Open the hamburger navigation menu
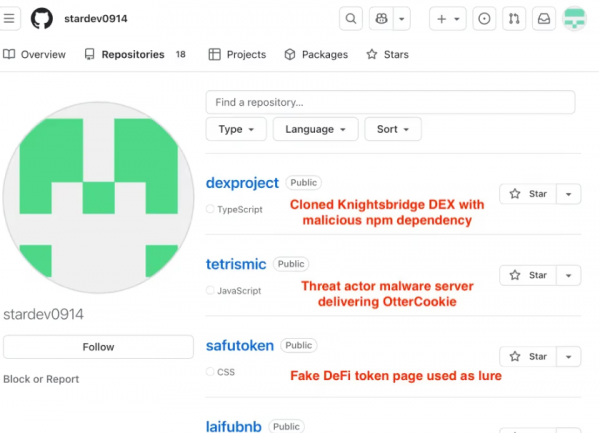 tap(11, 19)
